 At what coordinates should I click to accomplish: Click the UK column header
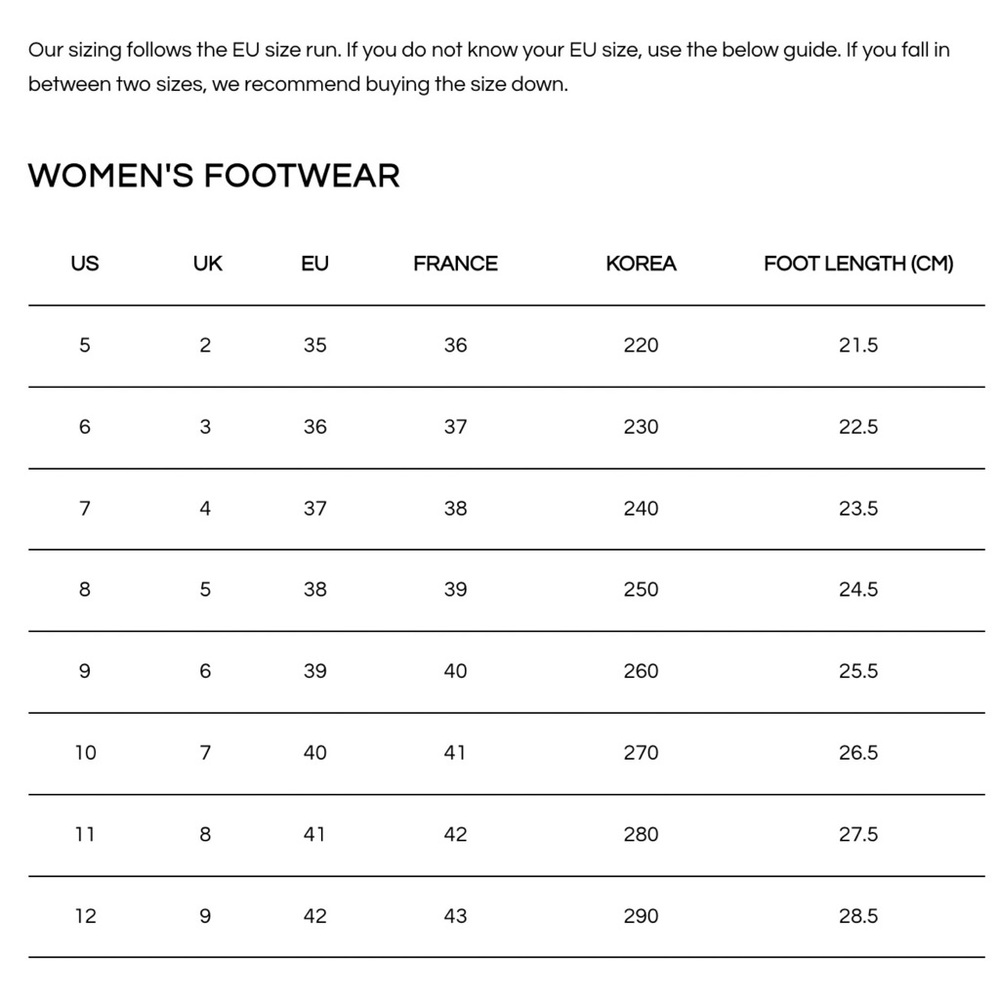pyautogui.click(x=207, y=264)
